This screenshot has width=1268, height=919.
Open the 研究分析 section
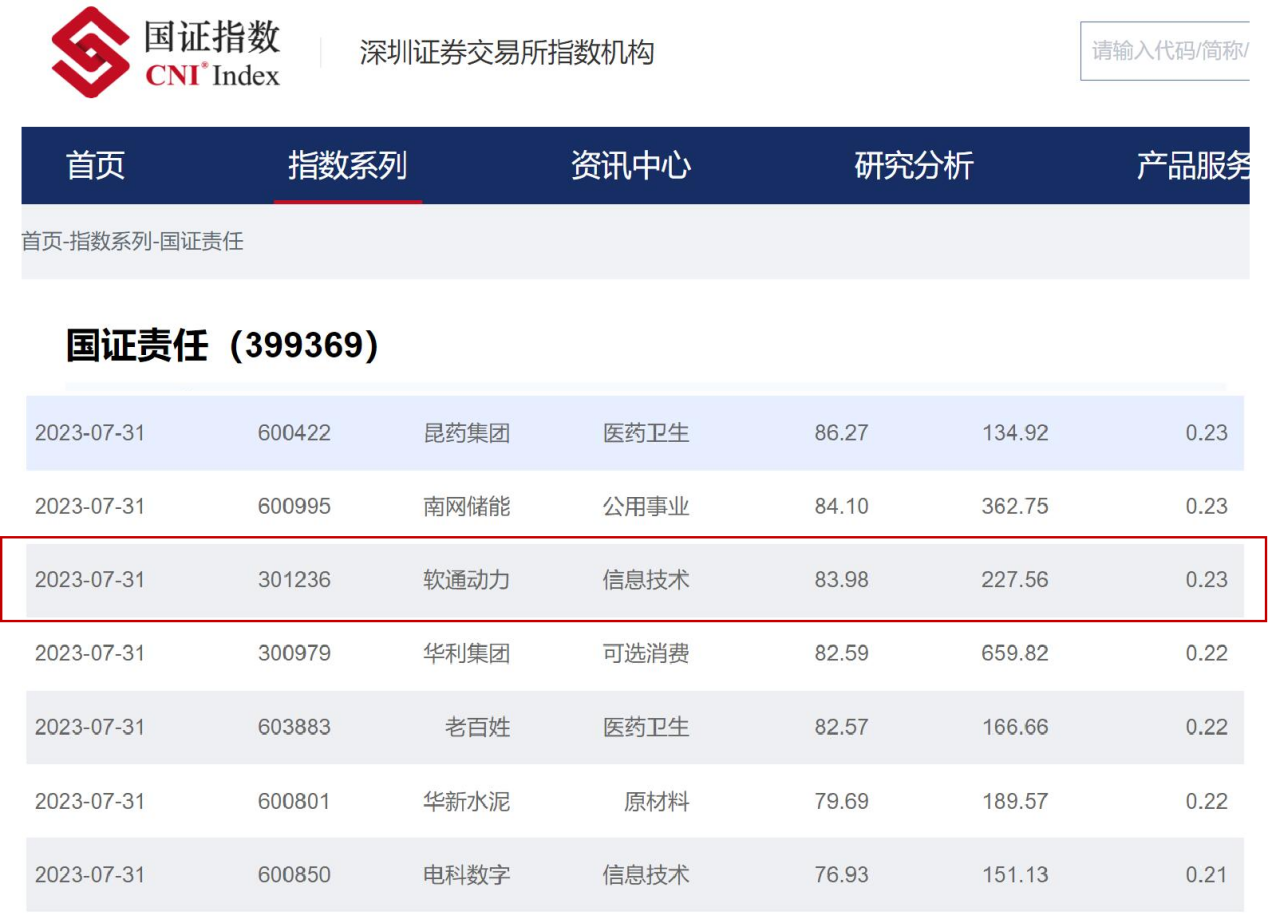[915, 166]
